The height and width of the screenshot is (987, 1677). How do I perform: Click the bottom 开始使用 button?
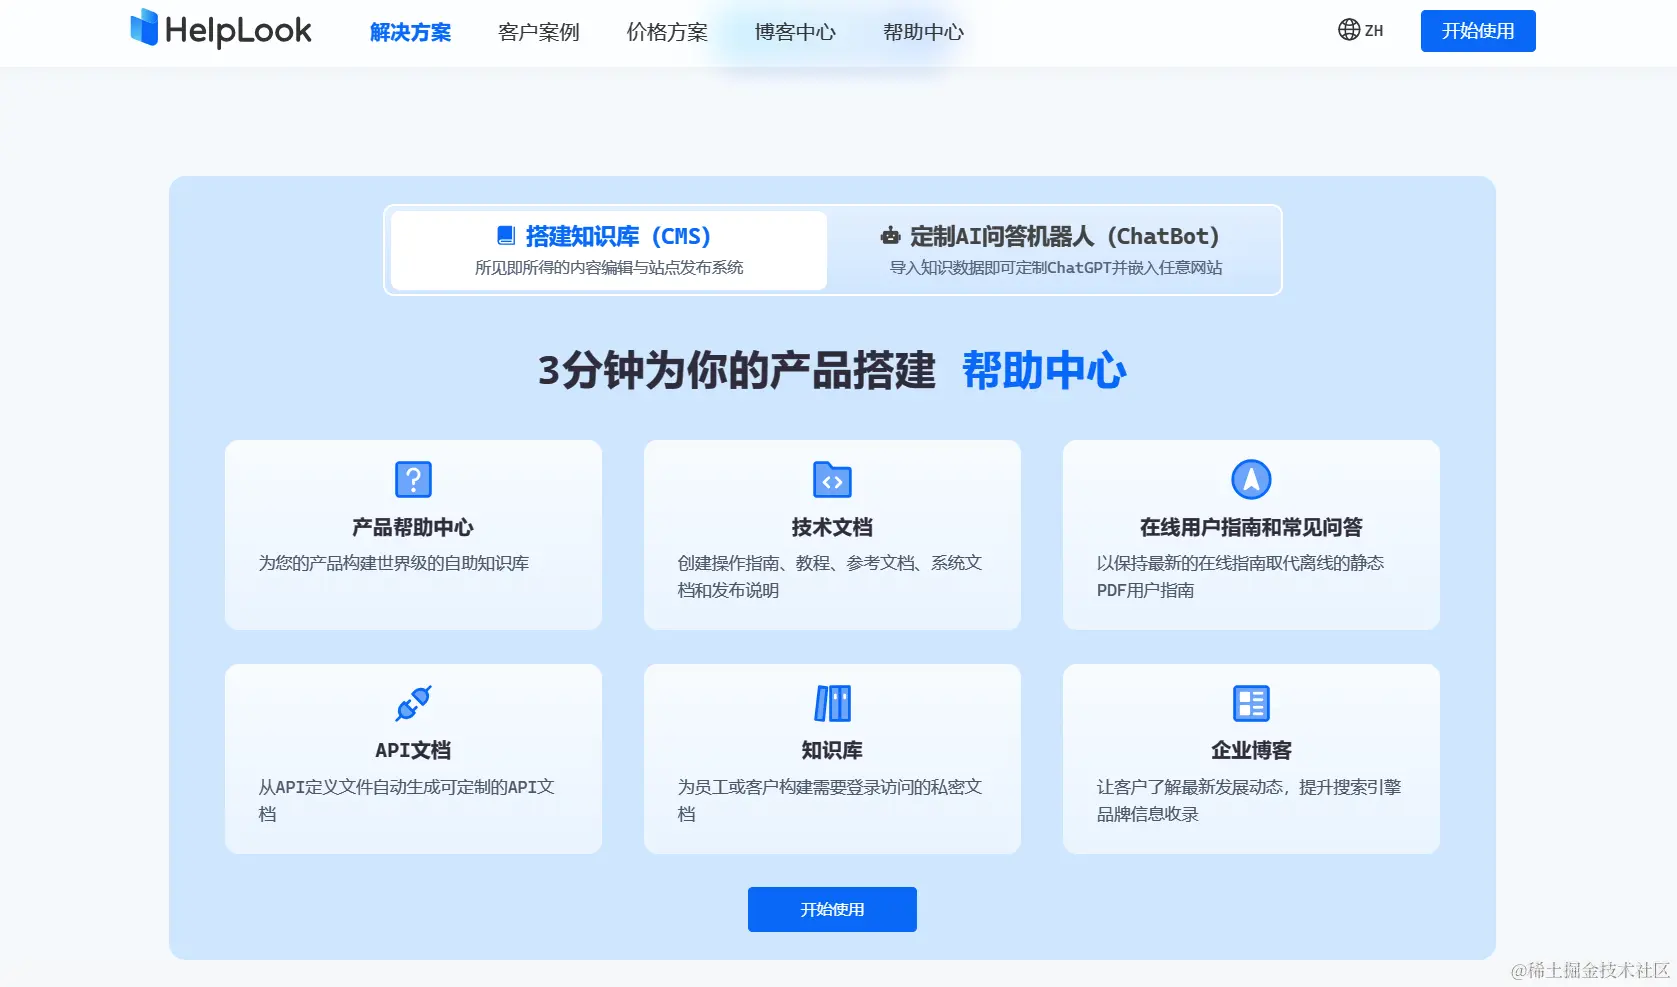[832, 909]
